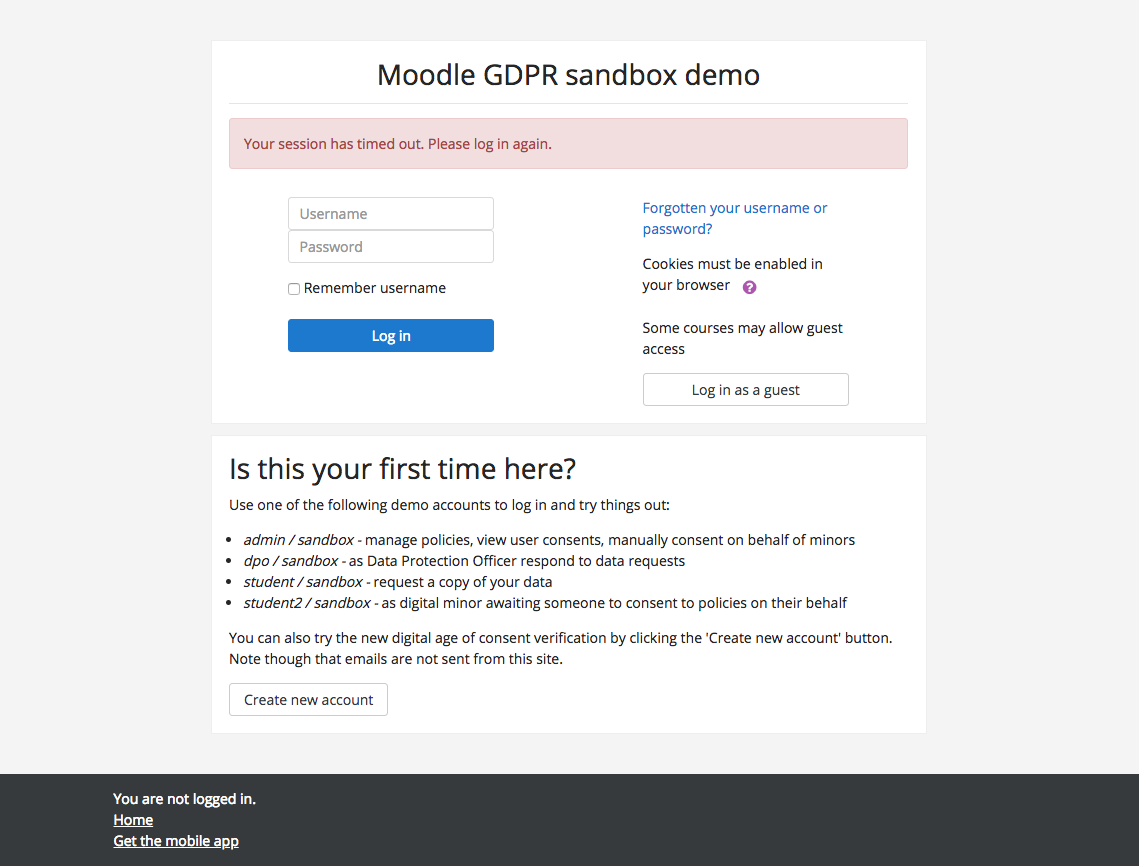This screenshot has width=1139, height=866.
Task: Click the Moodle GDPR sandbox demo heading
Action: (x=568, y=75)
